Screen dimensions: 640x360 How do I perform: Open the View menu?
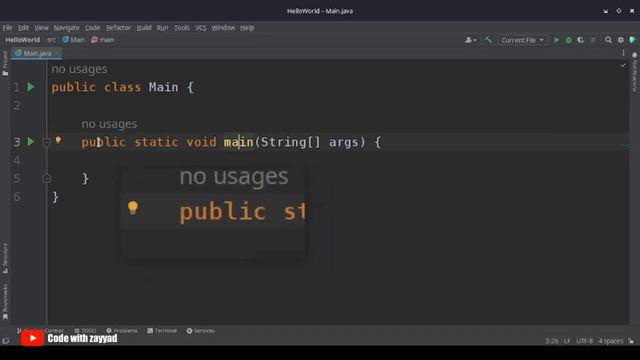pyautogui.click(x=41, y=28)
